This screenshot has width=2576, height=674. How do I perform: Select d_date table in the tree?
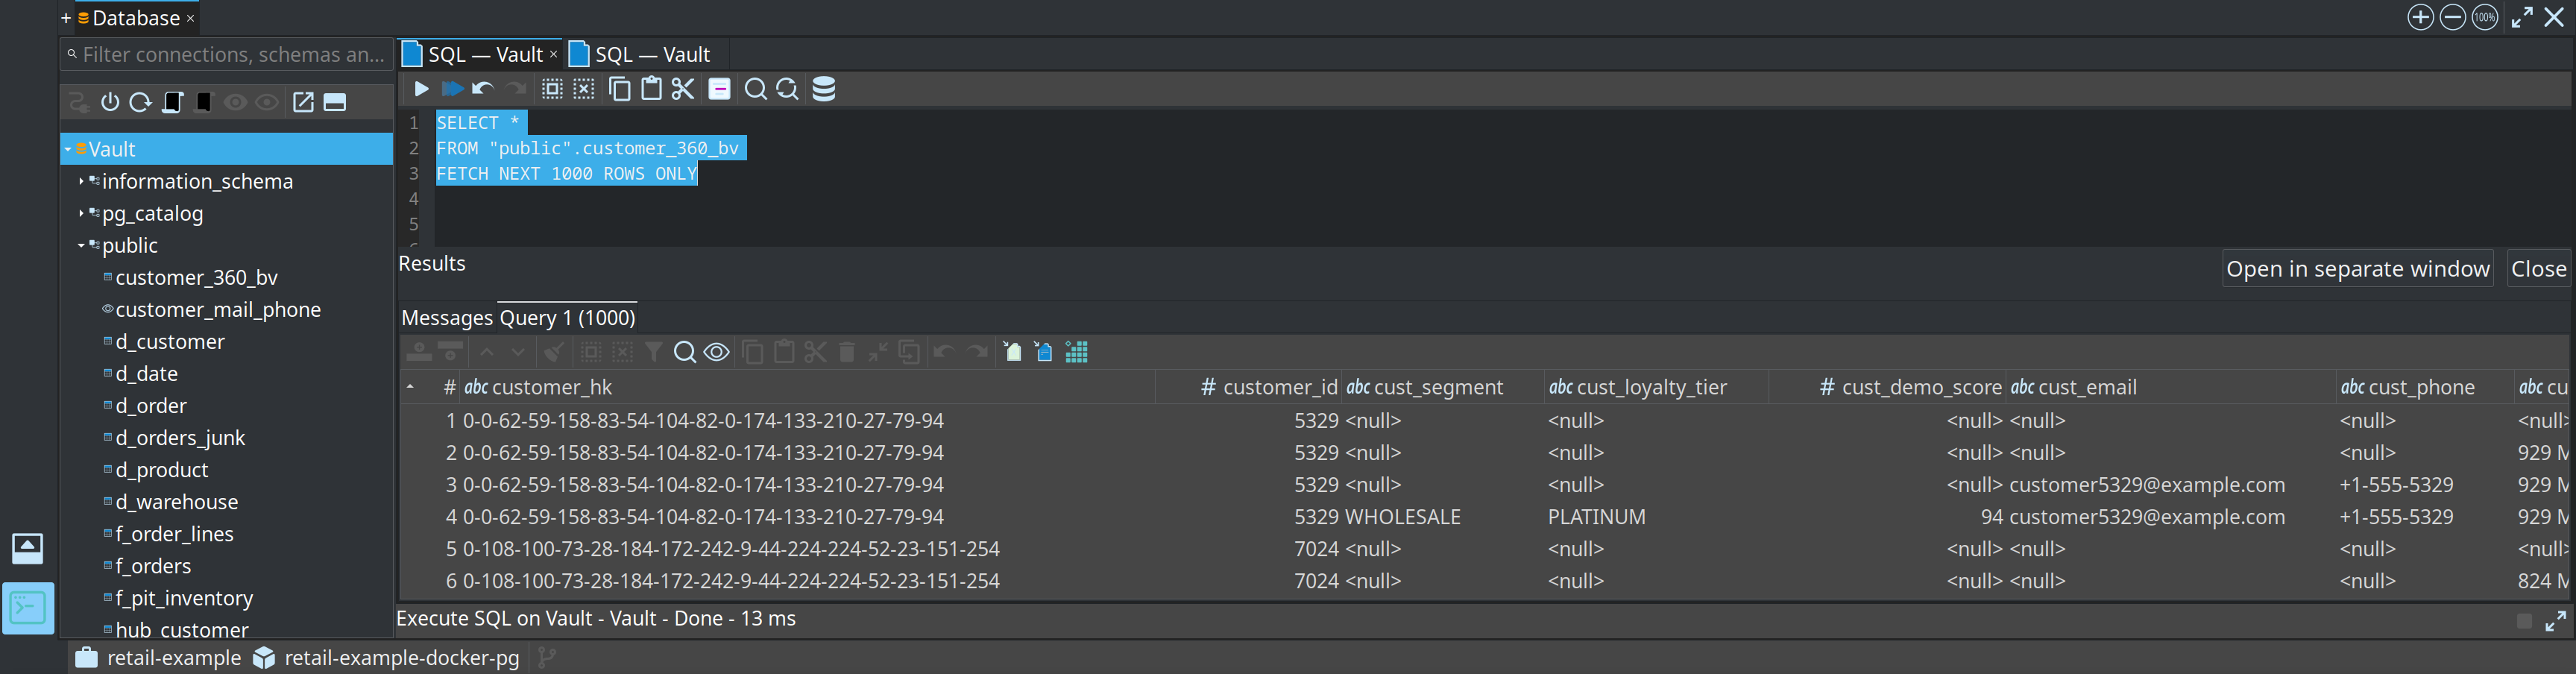[x=146, y=373]
